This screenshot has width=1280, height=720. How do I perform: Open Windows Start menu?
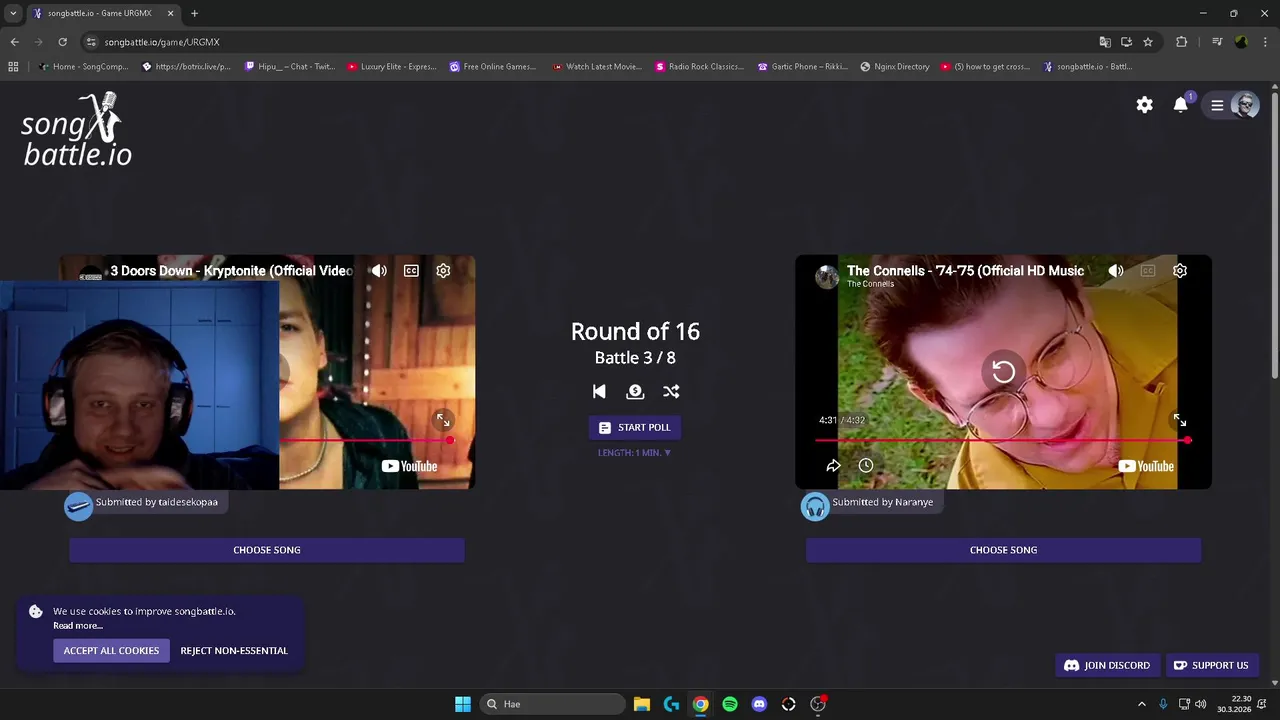pyautogui.click(x=463, y=704)
